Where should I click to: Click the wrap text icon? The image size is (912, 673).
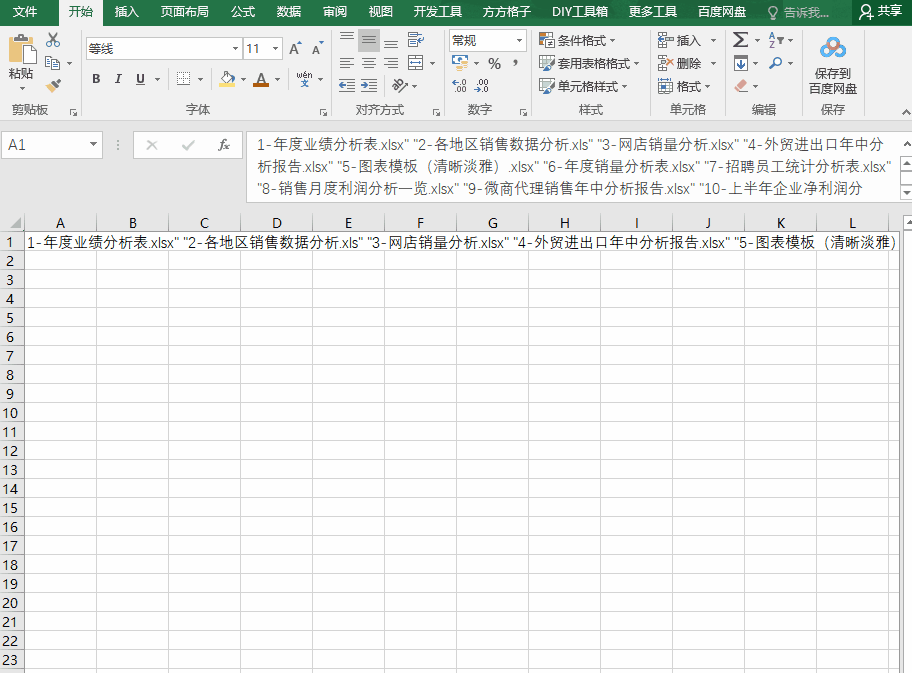pyautogui.click(x=415, y=40)
